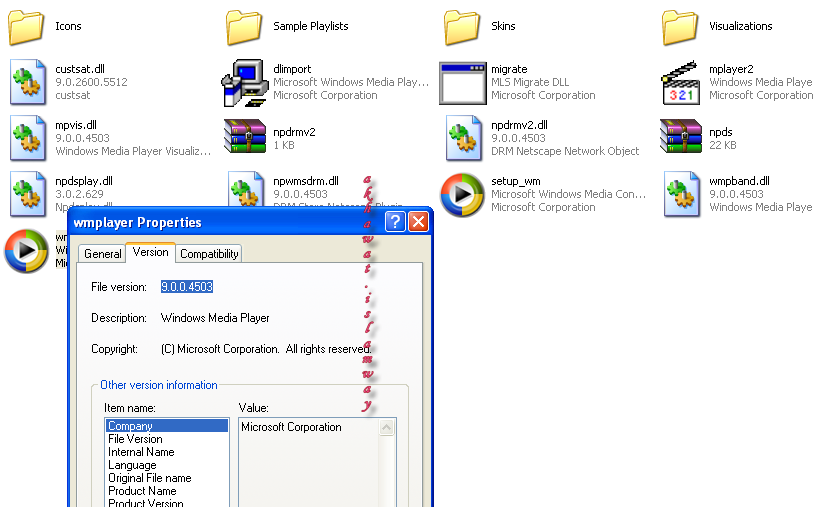813x507 pixels.
Task: Click the Microsoft Corporation value text
Action: (x=291, y=427)
